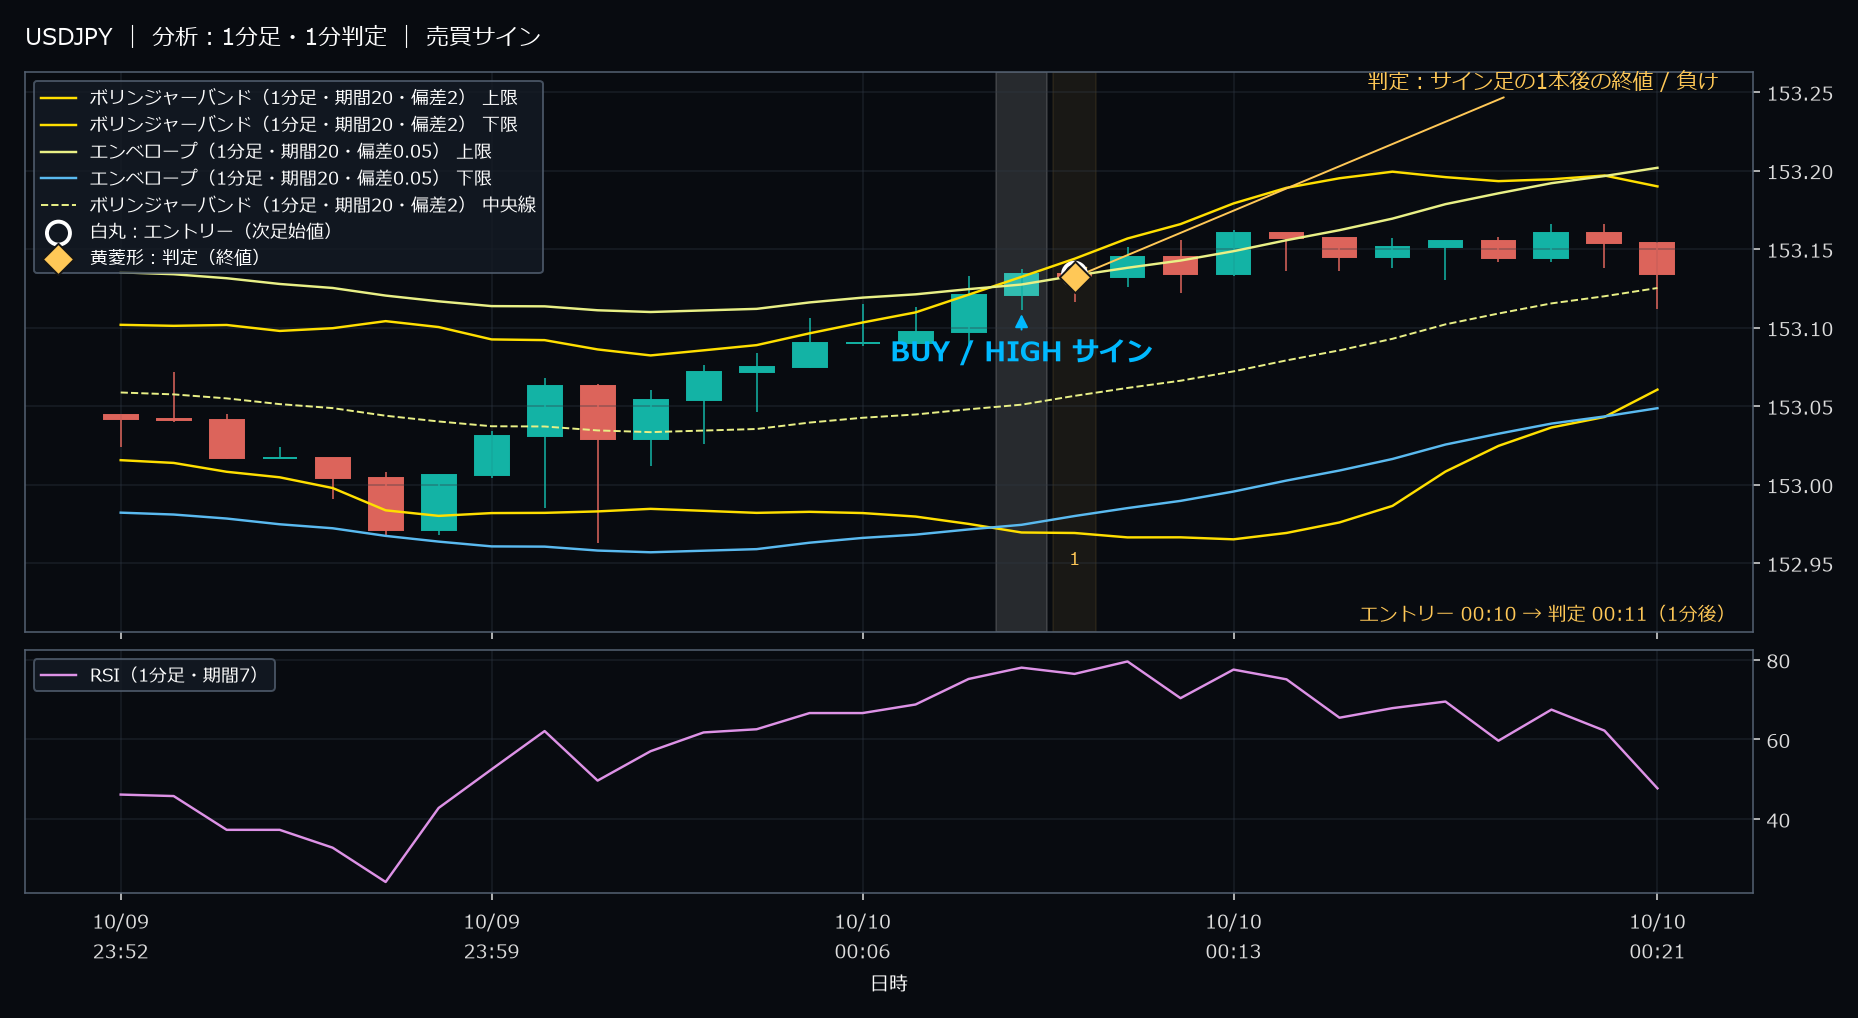Image resolution: width=1858 pixels, height=1018 pixels.
Task: Click the 10/09 23:59 time axis label
Action: (x=491, y=937)
